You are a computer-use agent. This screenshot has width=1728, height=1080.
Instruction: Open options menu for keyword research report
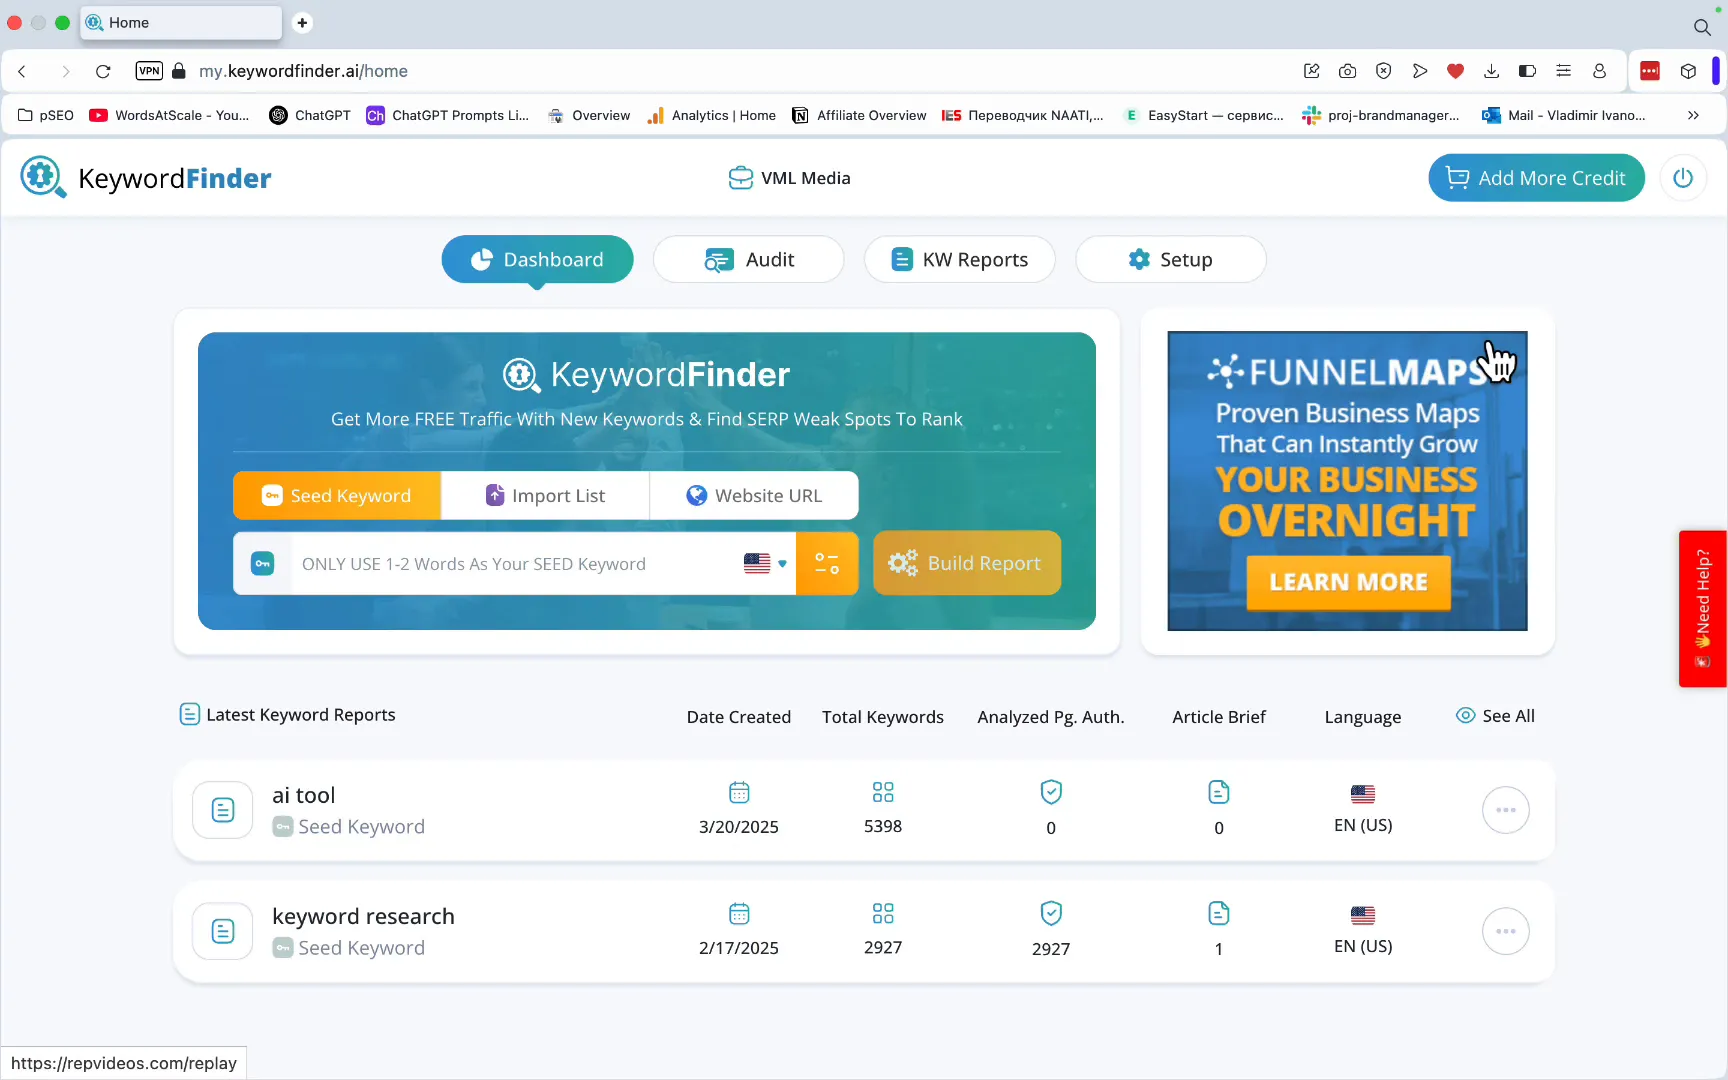tap(1505, 931)
